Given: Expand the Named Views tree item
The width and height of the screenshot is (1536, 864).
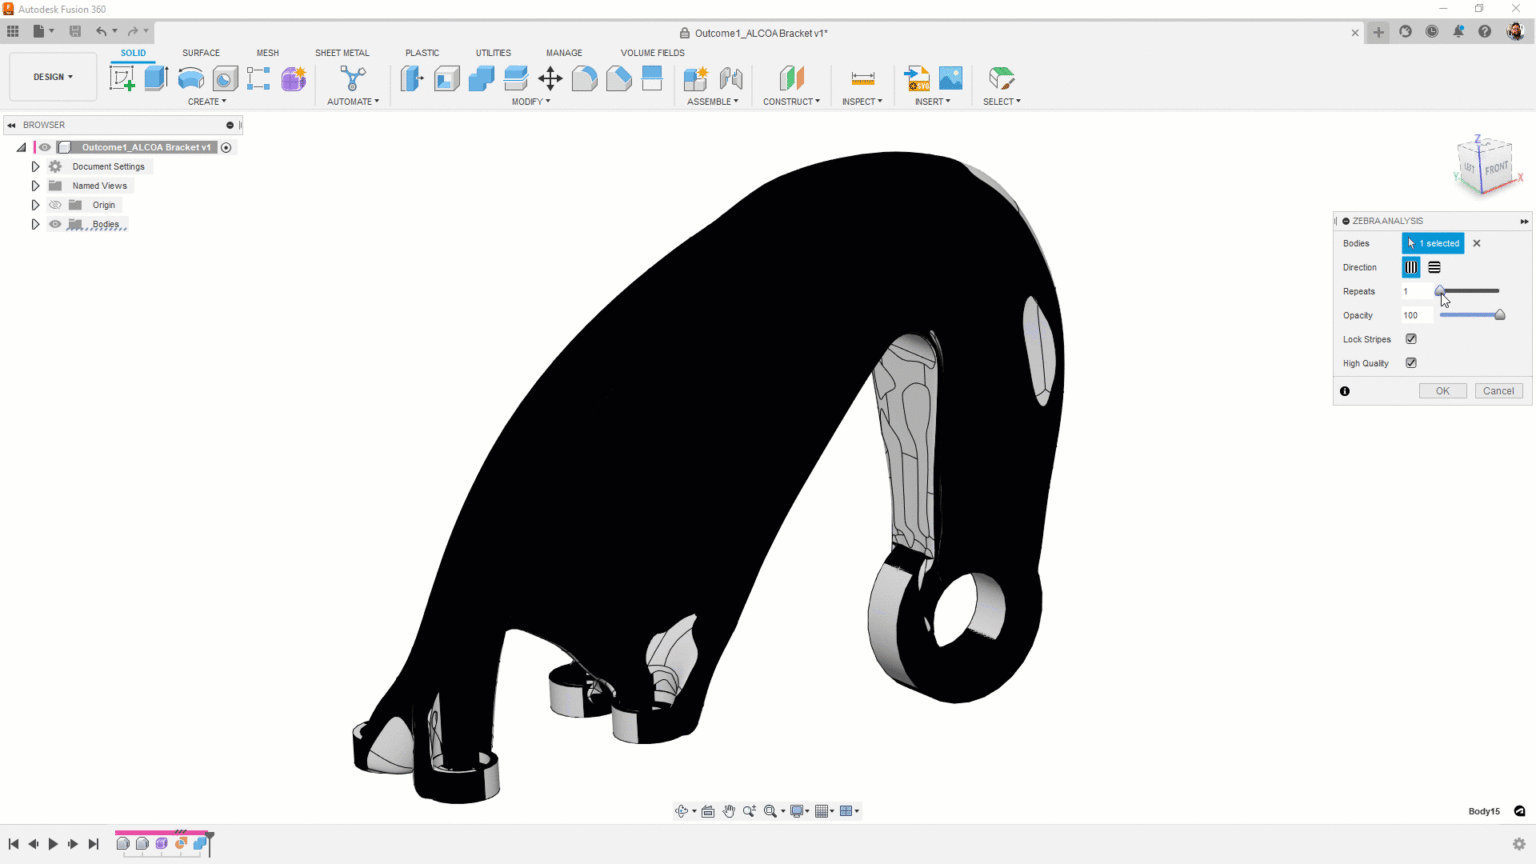Looking at the screenshot, I should [35, 185].
